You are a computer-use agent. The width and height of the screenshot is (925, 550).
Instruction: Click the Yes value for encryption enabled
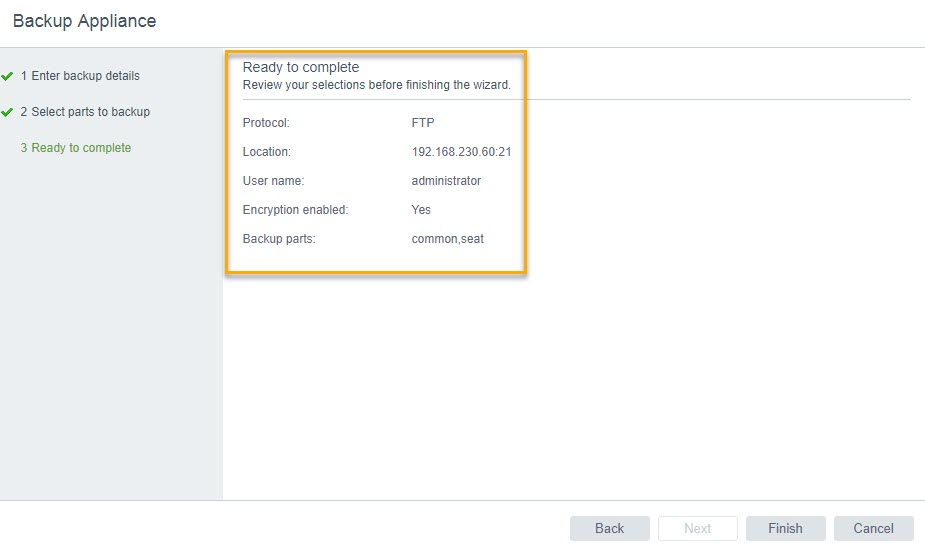[421, 210]
